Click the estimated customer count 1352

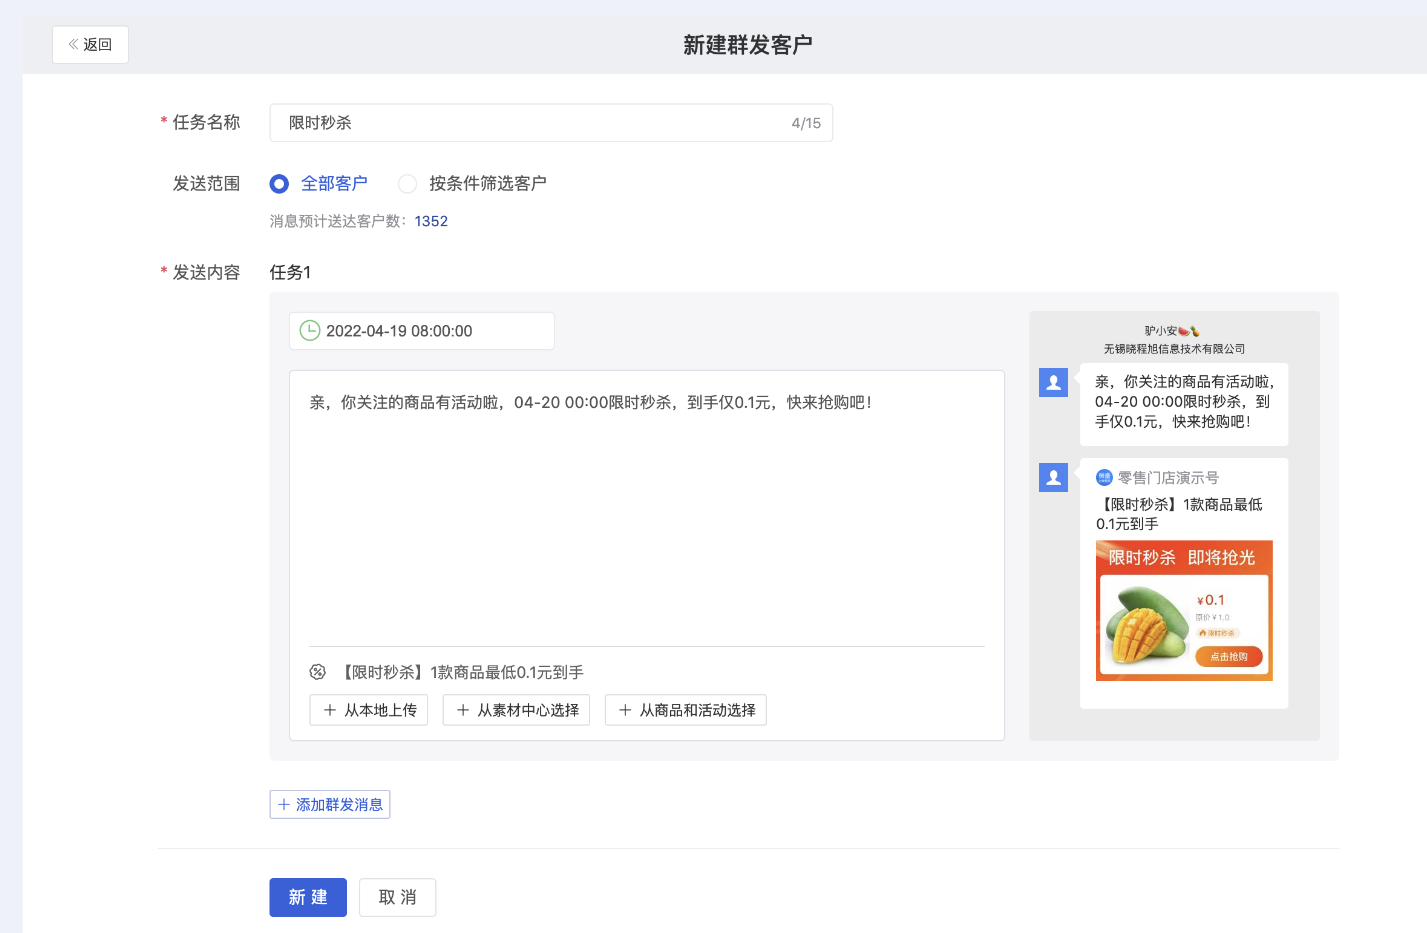point(431,221)
